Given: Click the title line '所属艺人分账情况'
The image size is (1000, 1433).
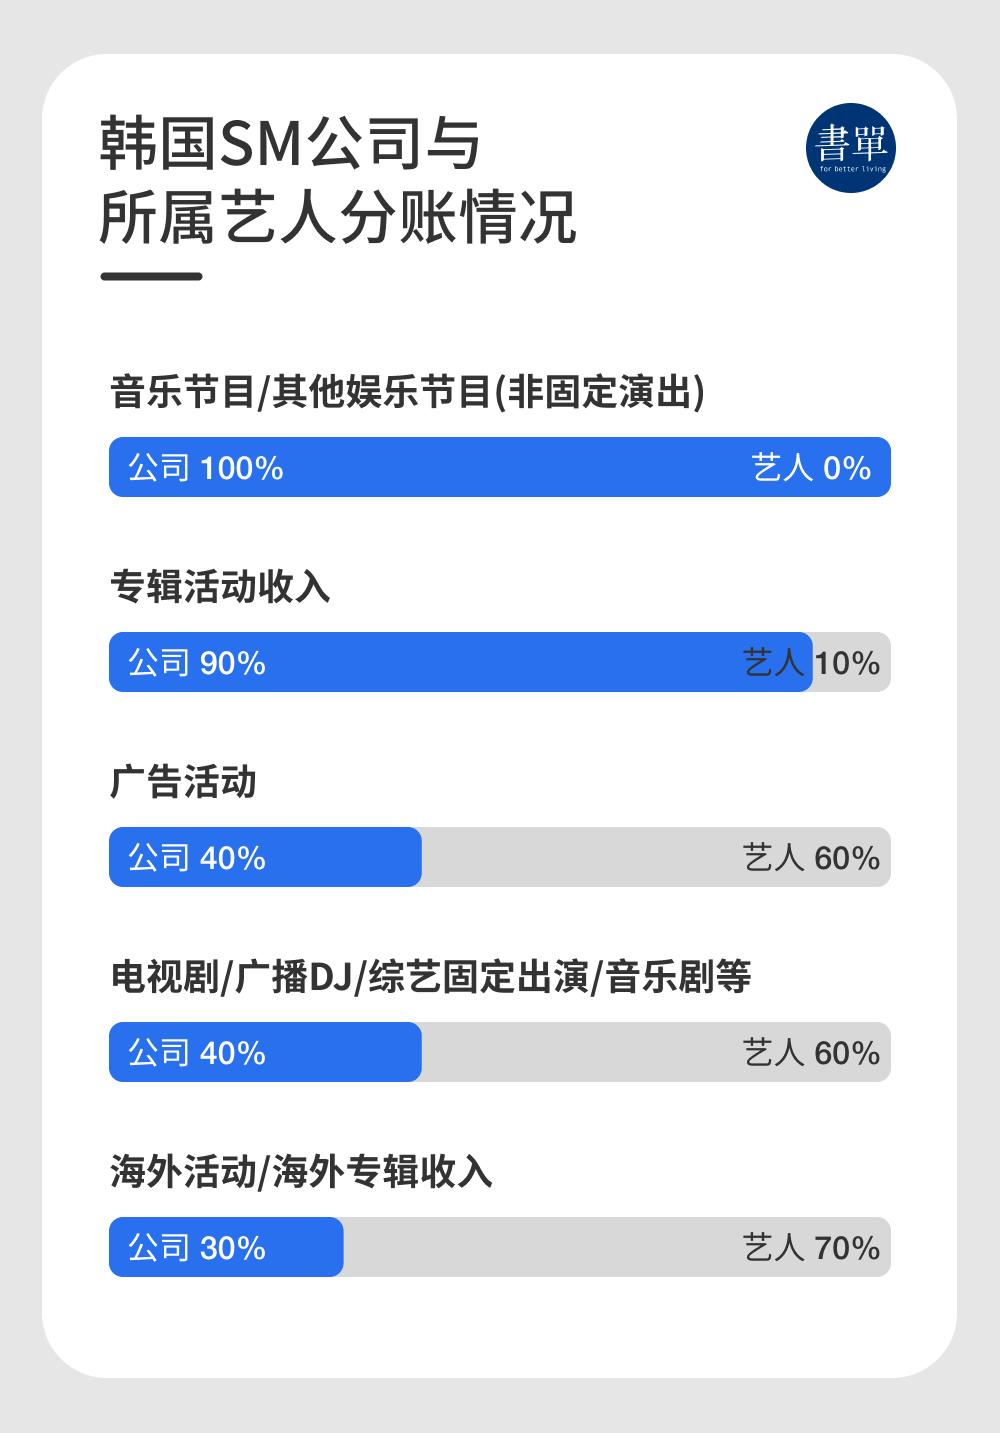Looking at the screenshot, I should click(338, 216).
